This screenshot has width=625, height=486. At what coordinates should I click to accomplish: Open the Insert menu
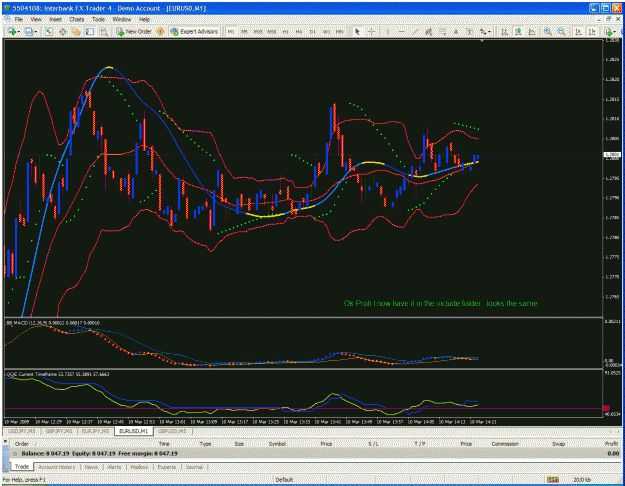click(x=55, y=19)
